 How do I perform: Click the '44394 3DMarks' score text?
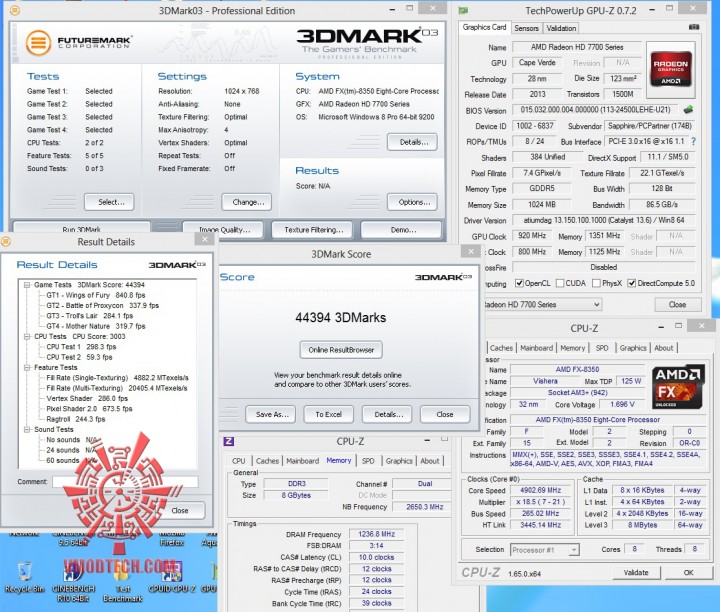click(x=341, y=317)
